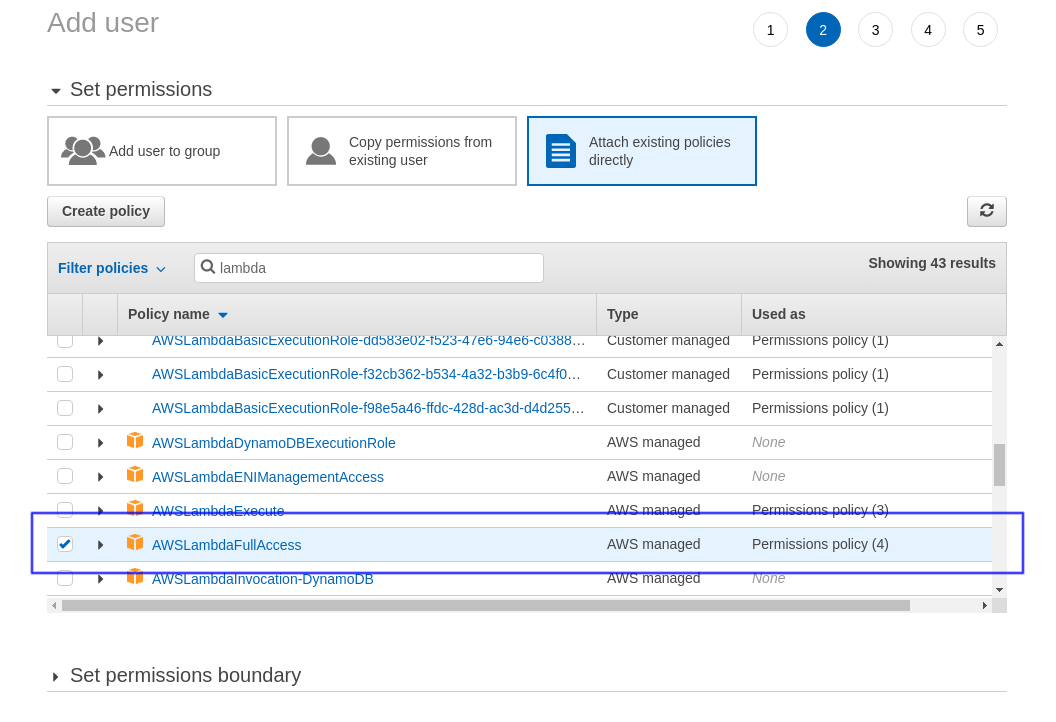Click the orange box icon beside AWSLambdaDynamoDBExecutionRole

pyautogui.click(x=135, y=440)
